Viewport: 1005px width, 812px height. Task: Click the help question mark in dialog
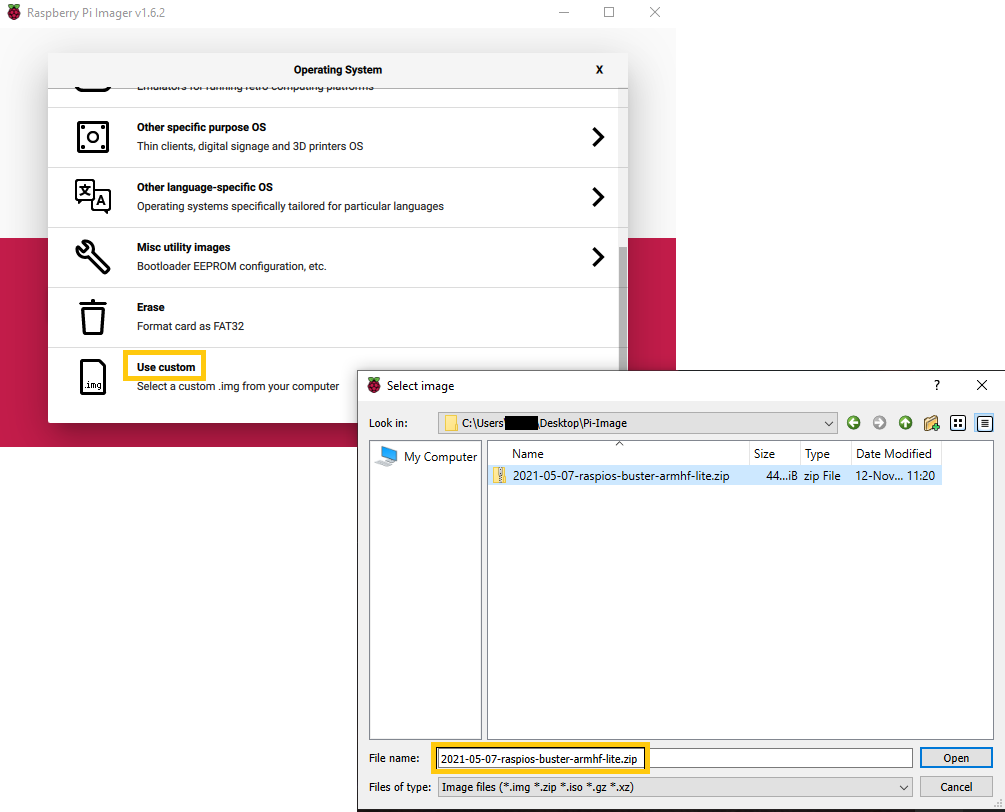(x=936, y=385)
